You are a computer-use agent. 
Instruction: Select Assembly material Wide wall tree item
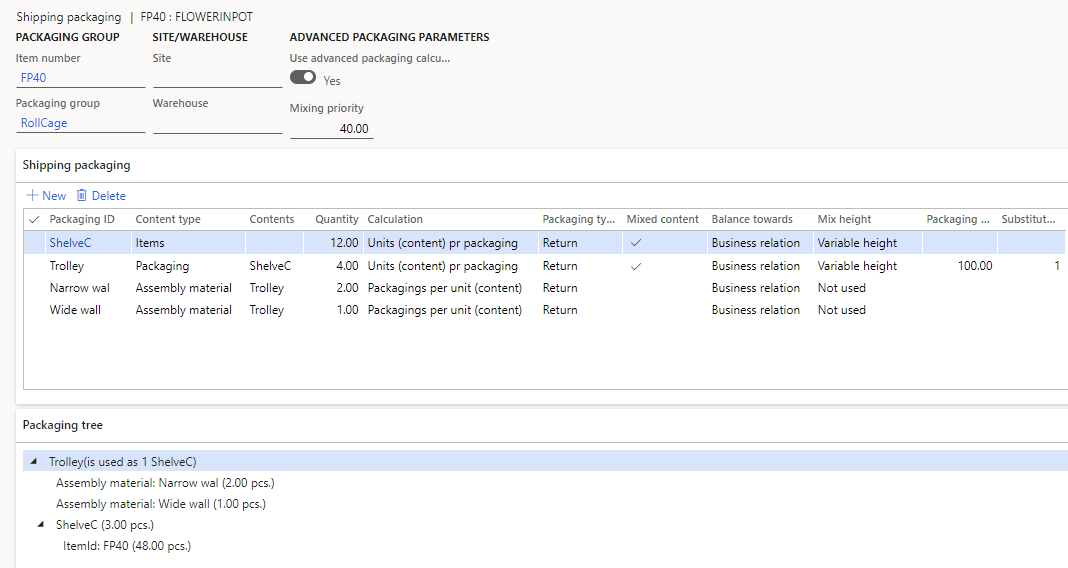[160, 504]
